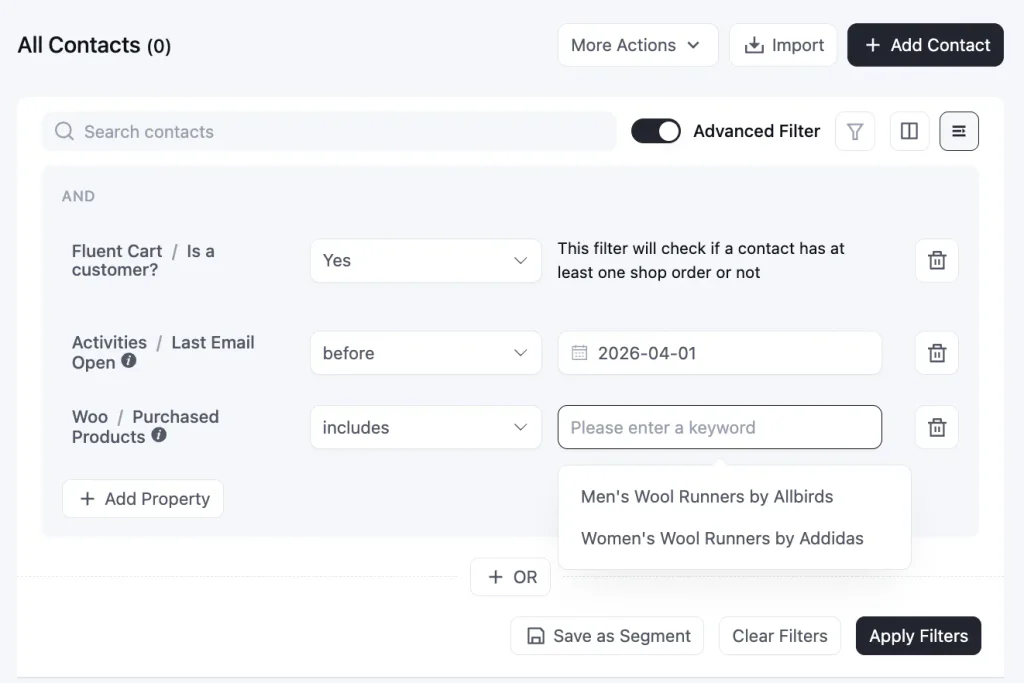This screenshot has height=683, width=1024.
Task: Click info icon next to Last Email Open
Action: 129,360
